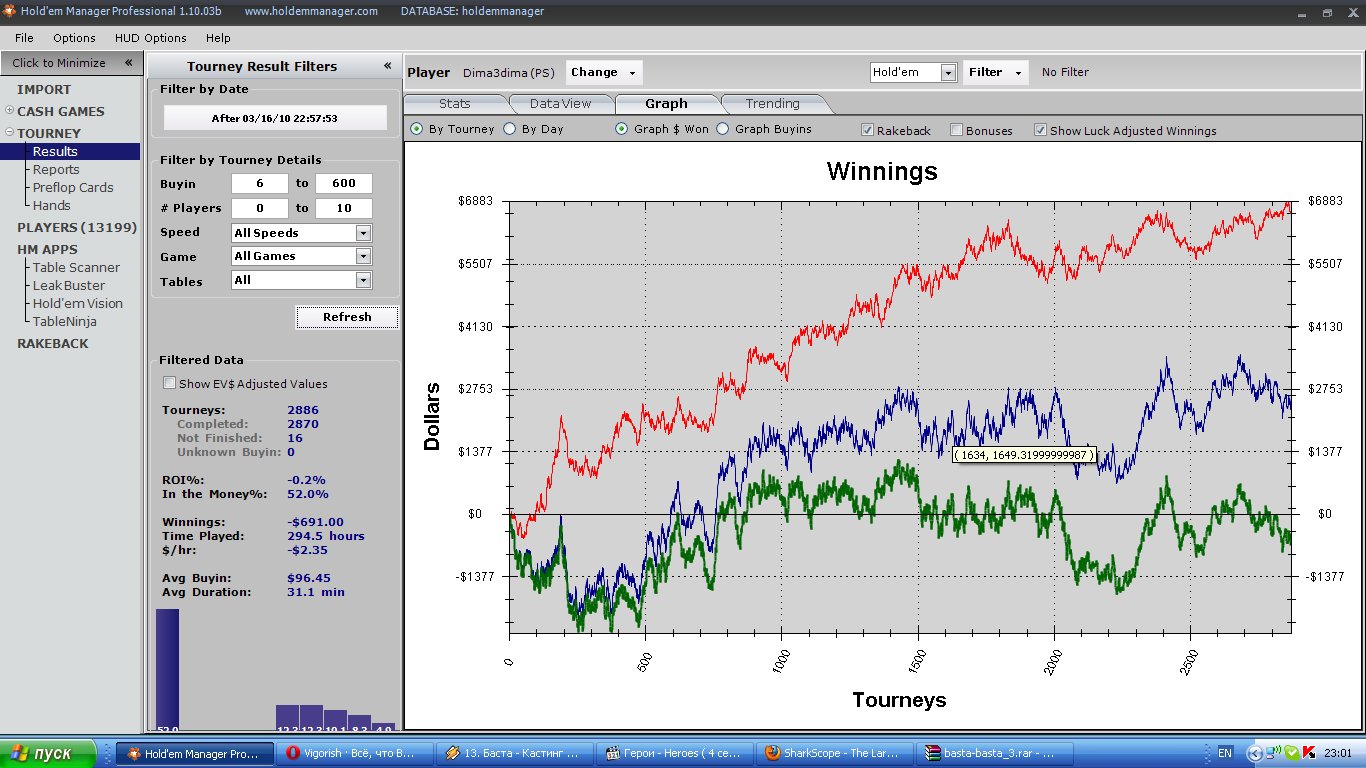
Task: Click the Refresh button
Action: pyautogui.click(x=347, y=317)
